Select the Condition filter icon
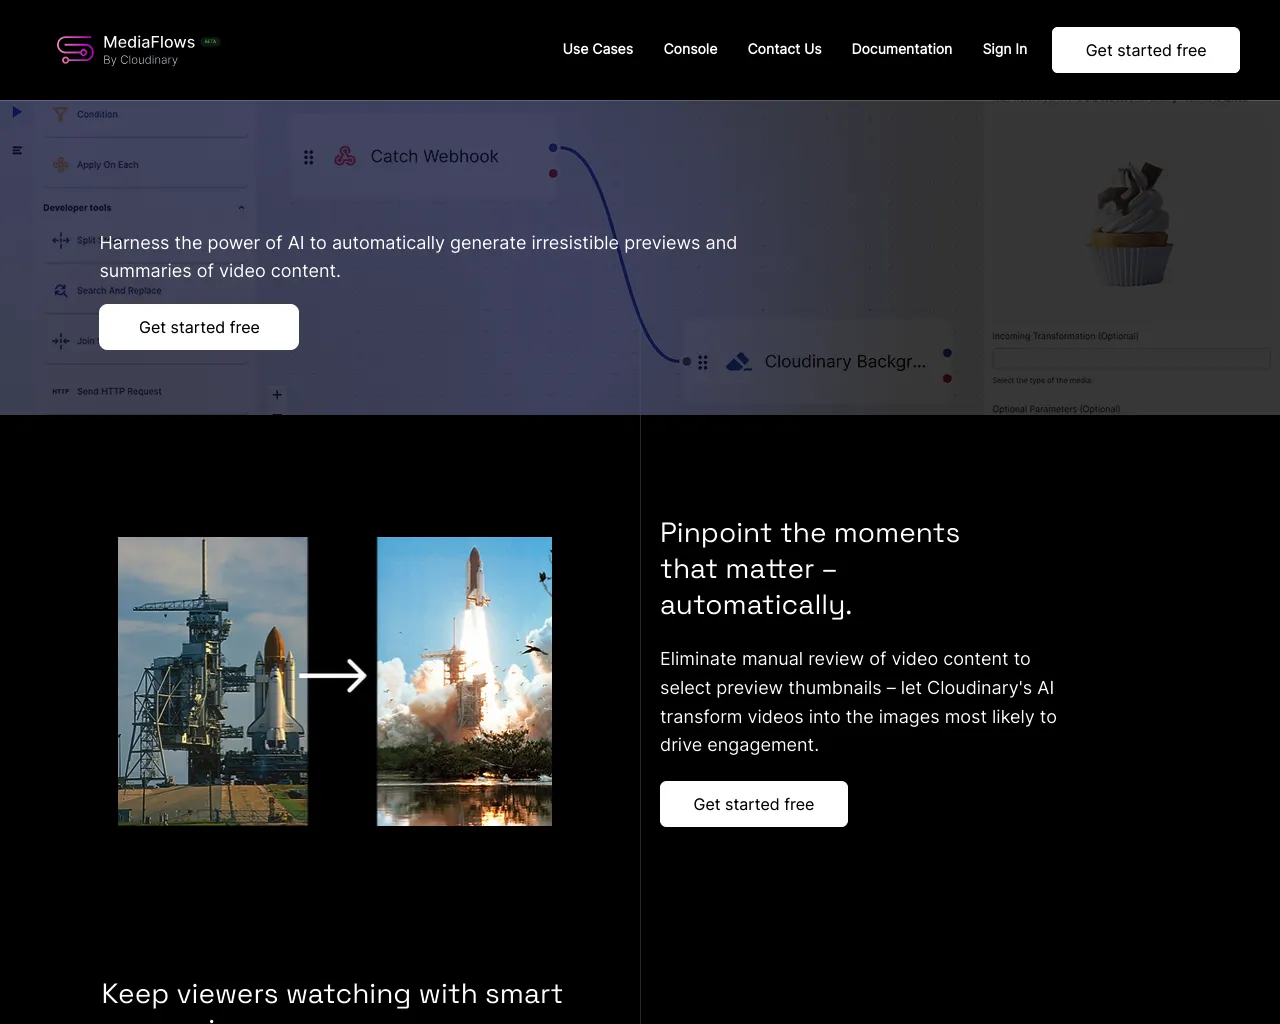This screenshot has width=1280, height=1024. click(x=60, y=113)
